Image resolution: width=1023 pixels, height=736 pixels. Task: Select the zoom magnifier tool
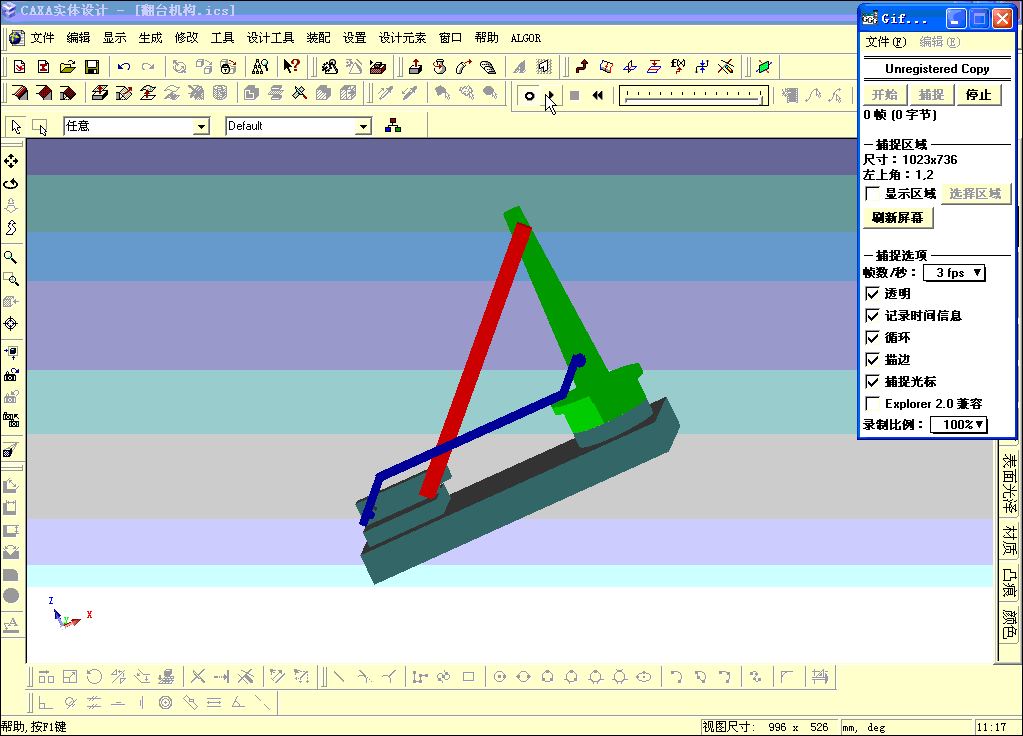(x=11, y=257)
